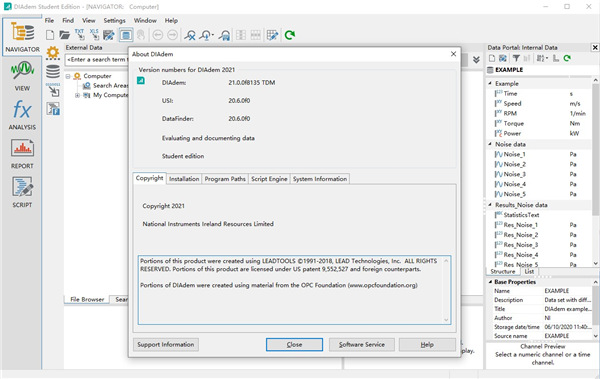Screen dimensions: 600x379
Task: Open the View menu
Action: tap(88, 20)
